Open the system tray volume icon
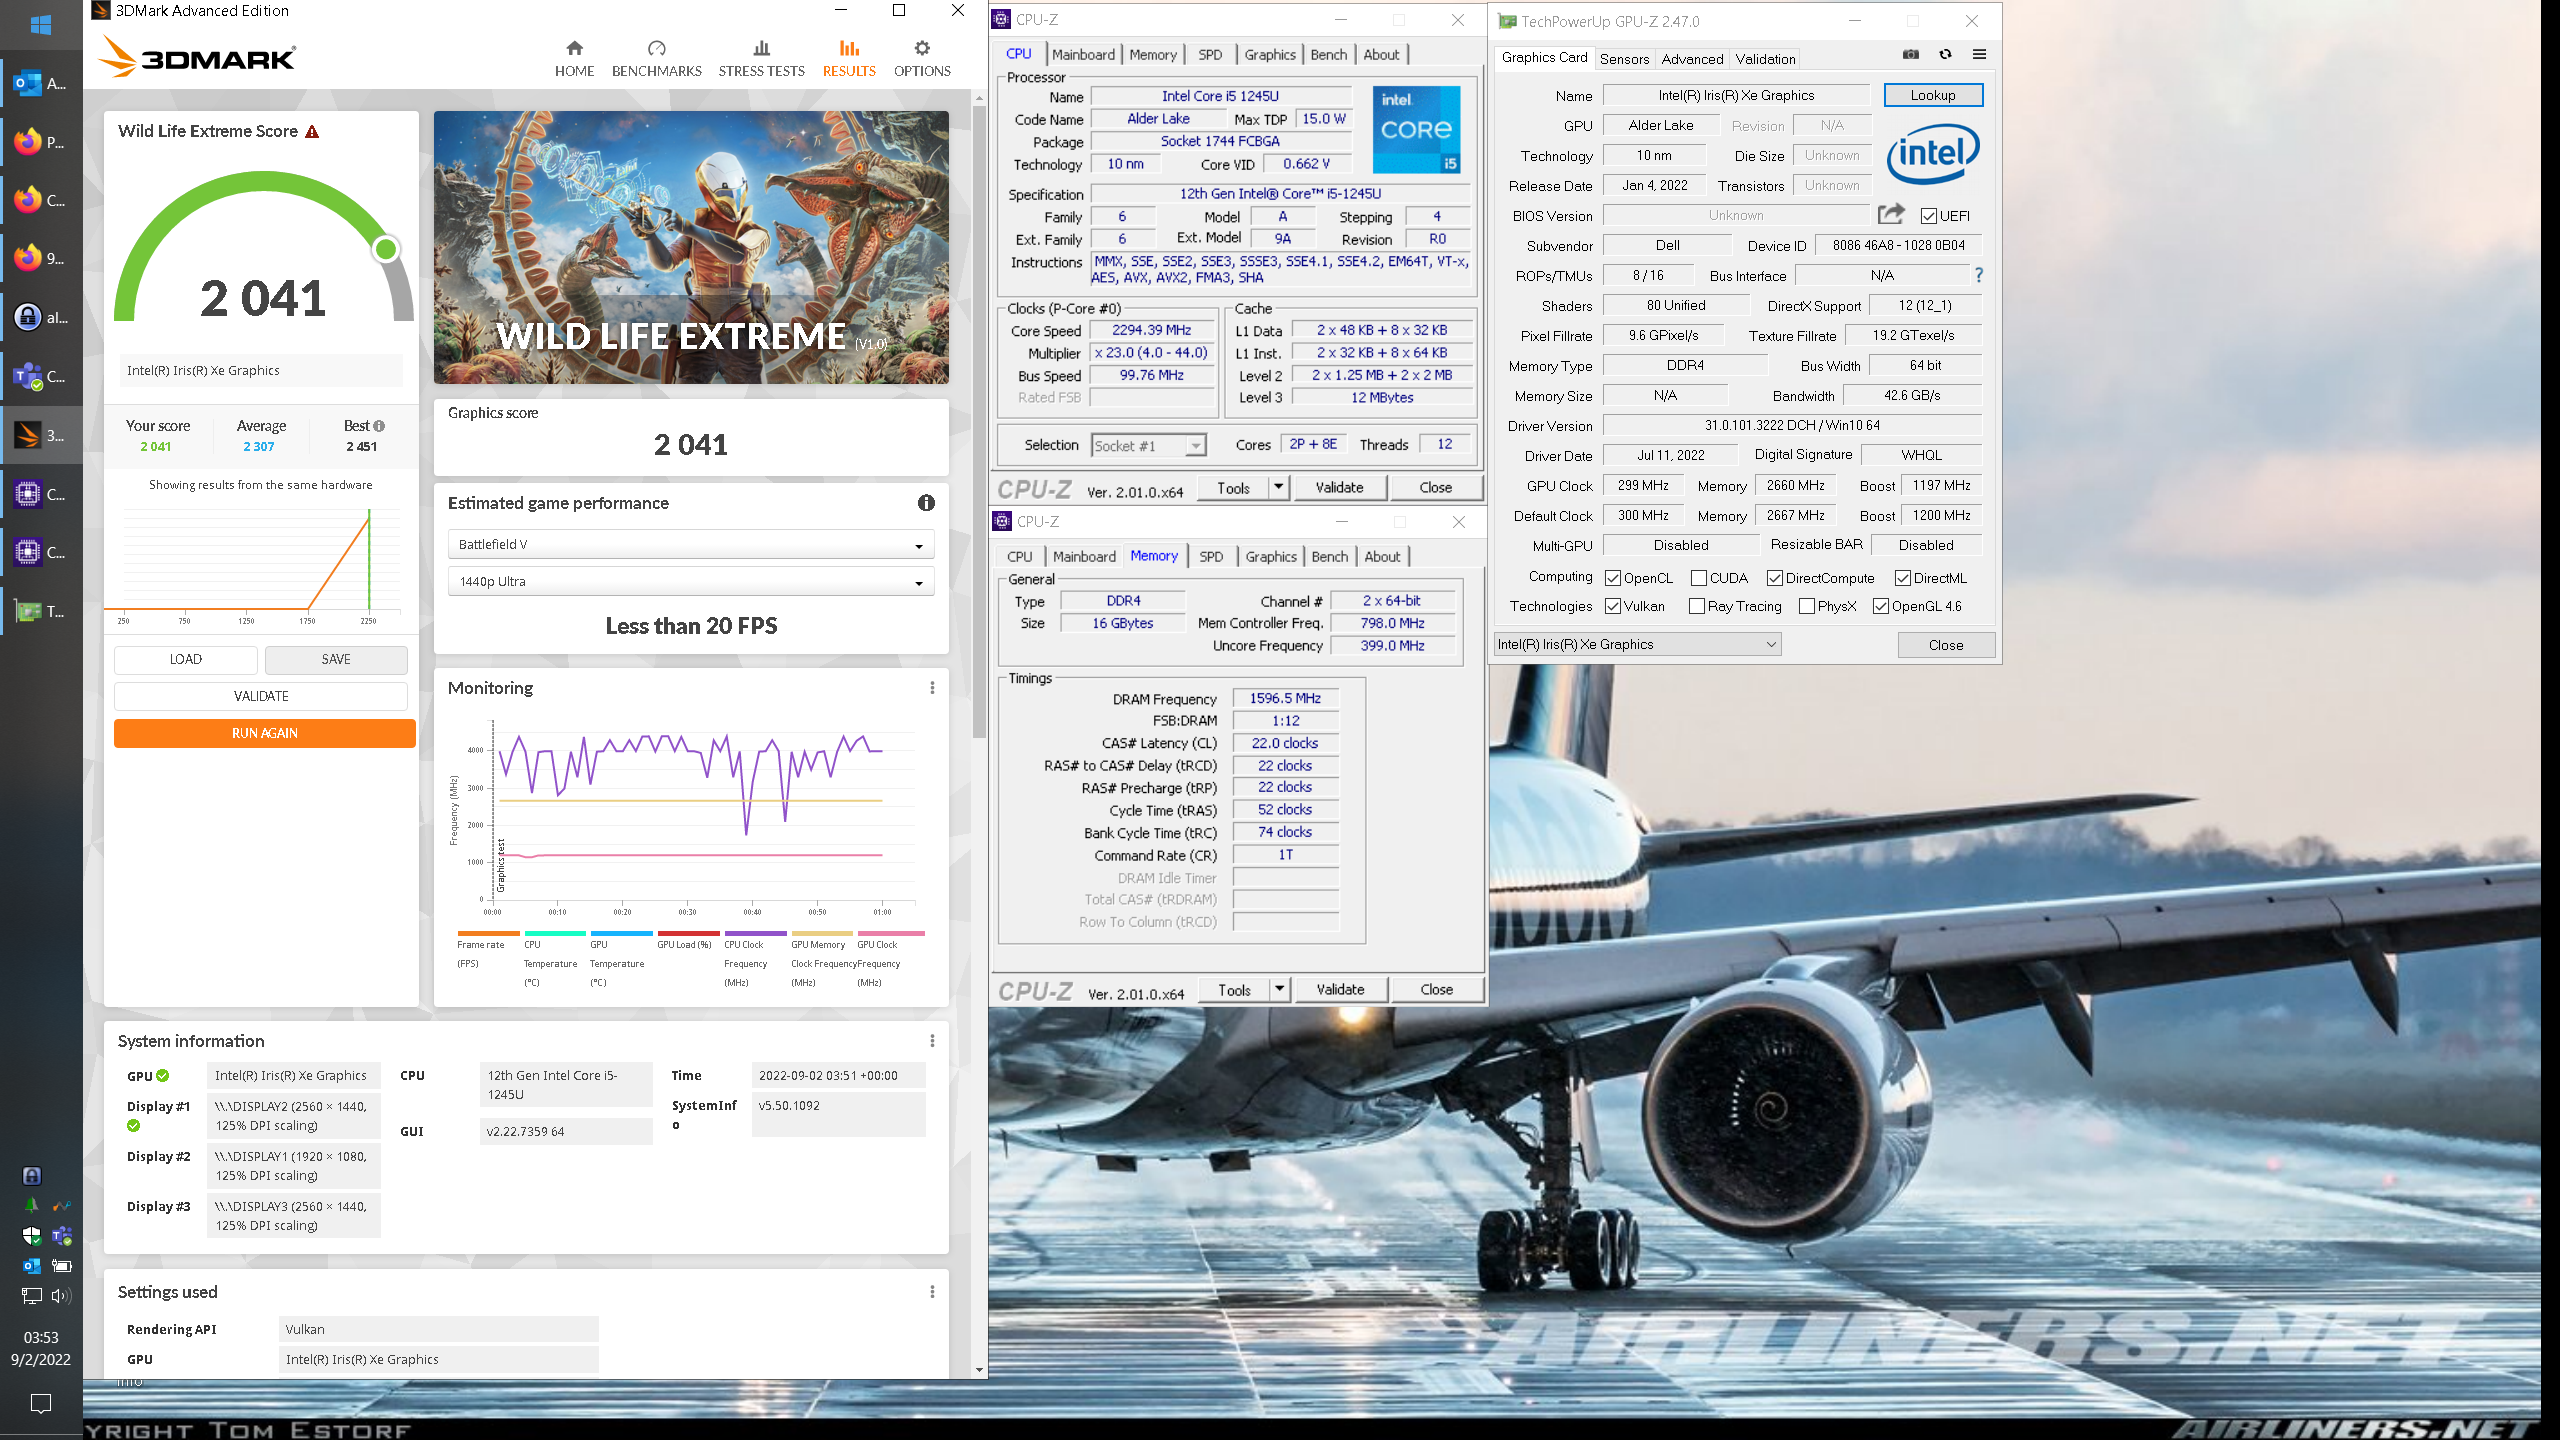 (61, 1296)
